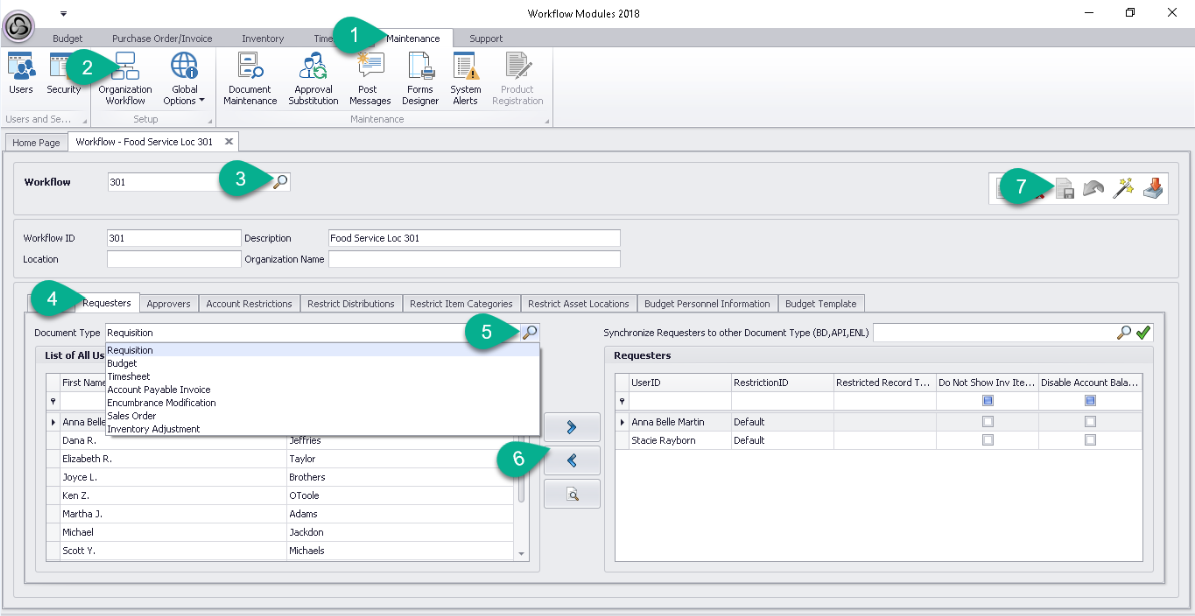Check Do Not Show Inv for Stacie Rayborn
This screenshot has height=616, width=1195.
[988, 440]
